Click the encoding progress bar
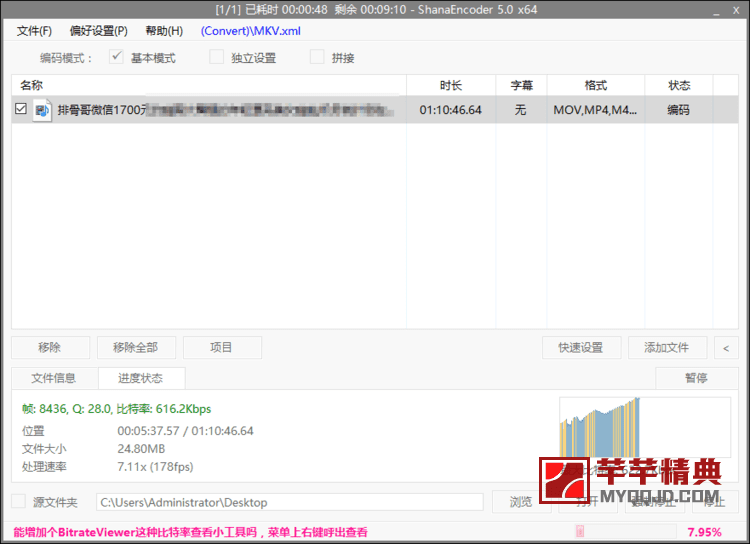Screen dimensions: 750x544 tap(626, 532)
